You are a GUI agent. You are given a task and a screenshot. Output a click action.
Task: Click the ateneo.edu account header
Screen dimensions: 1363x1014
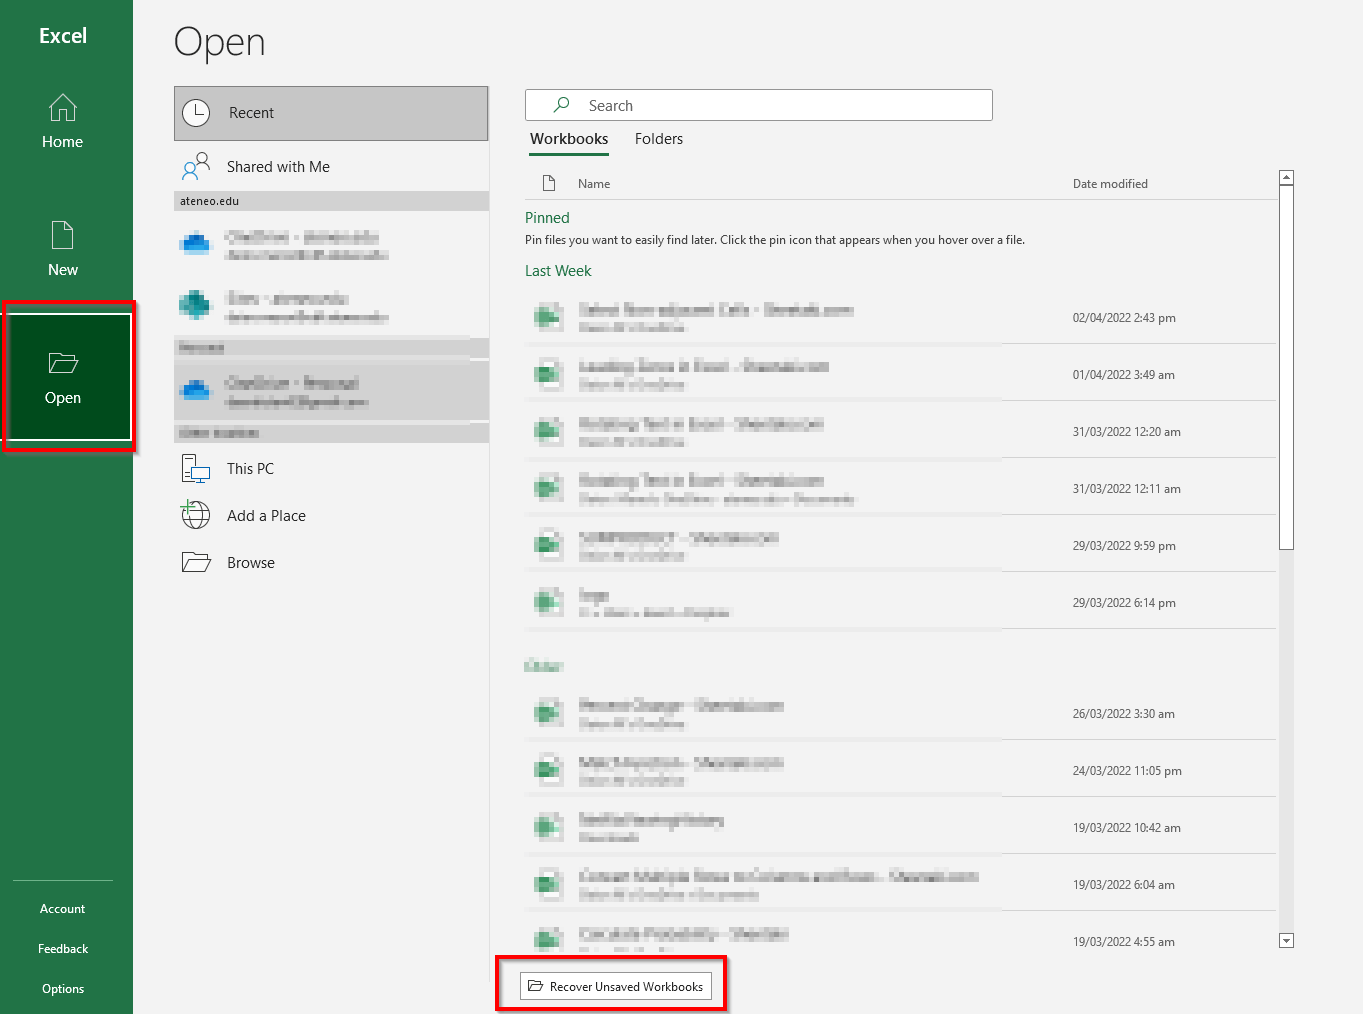[331, 201]
